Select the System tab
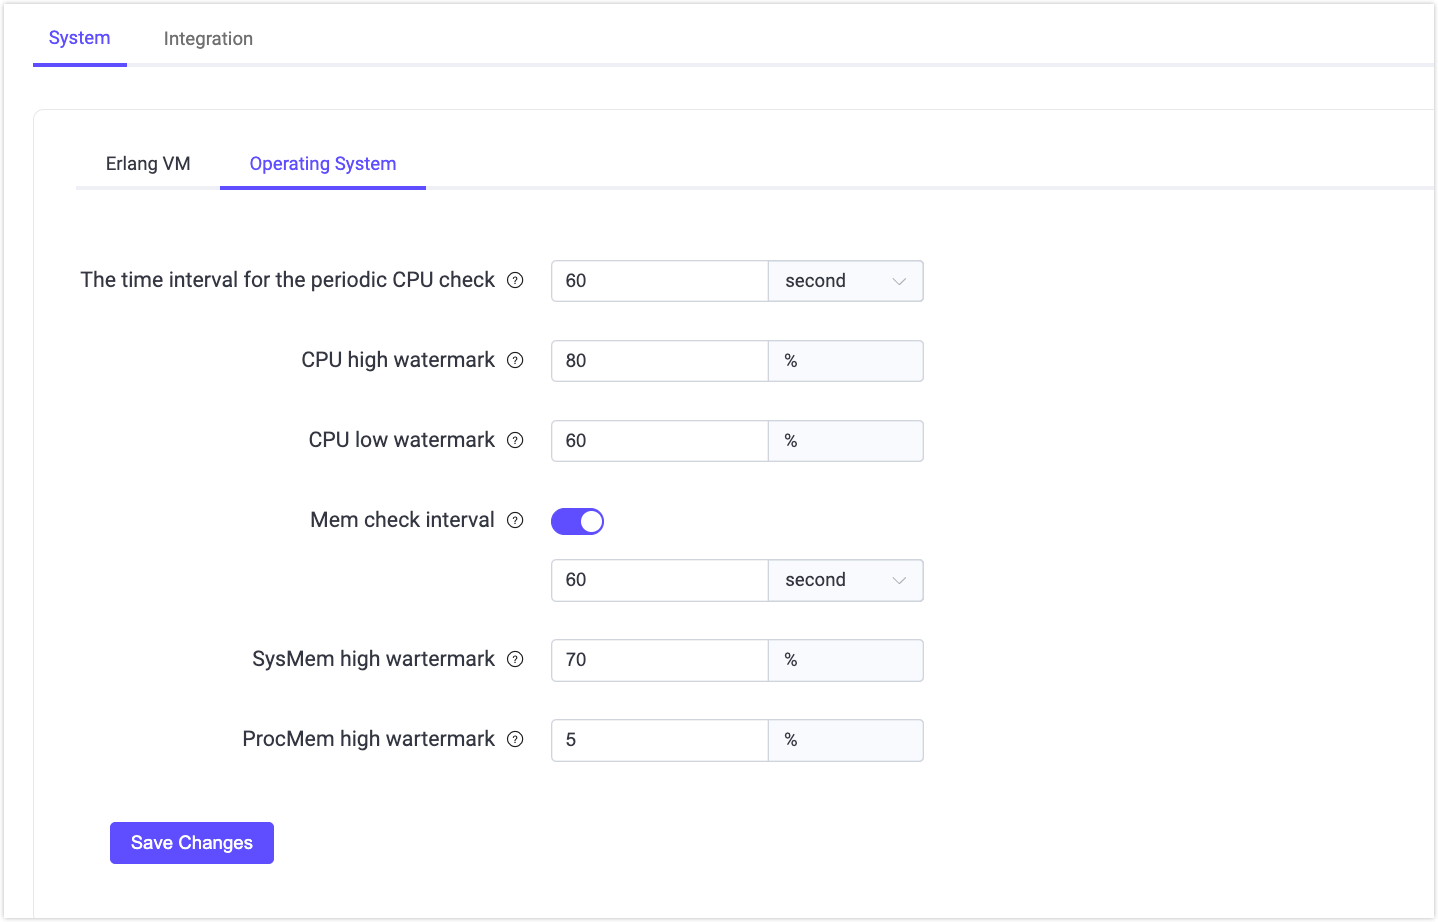This screenshot has height=922, width=1438. (80, 38)
